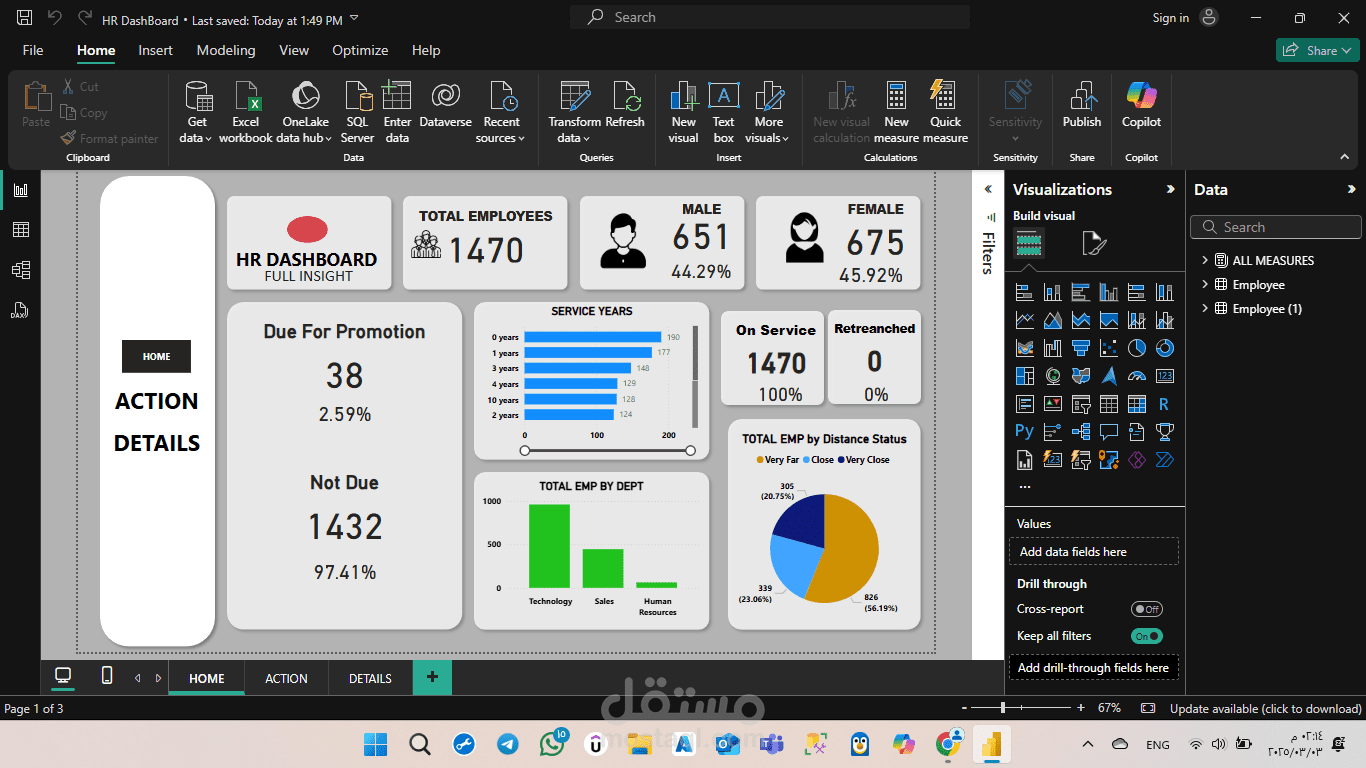Open the Help ribbon tab
1366x768 pixels.
point(426,50)
